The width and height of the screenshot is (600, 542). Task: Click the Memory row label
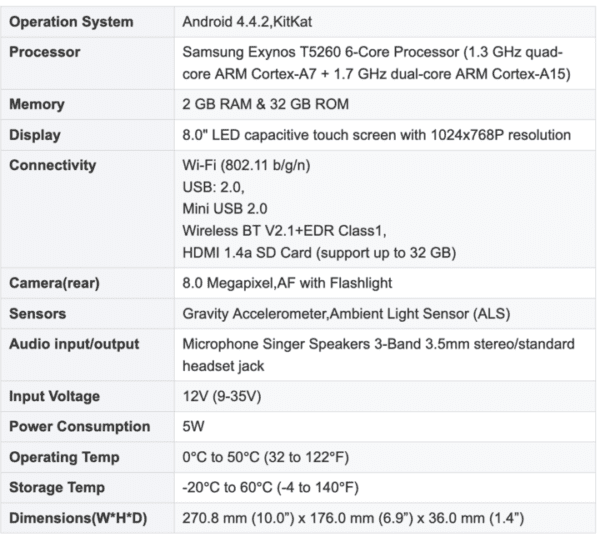[x=37, y=104]
